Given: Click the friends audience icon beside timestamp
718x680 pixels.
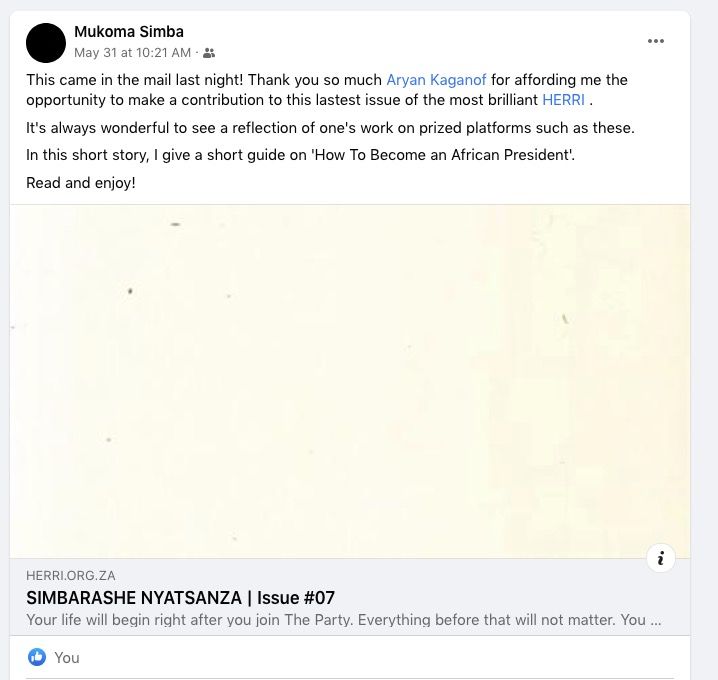Looking at the screenshot, I should pyautogui.click(x=209, y=53).
